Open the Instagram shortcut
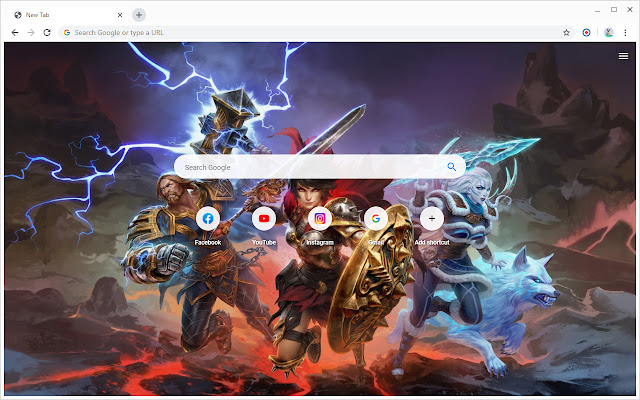The image size is (640, 400). click(x=320, y=219)
